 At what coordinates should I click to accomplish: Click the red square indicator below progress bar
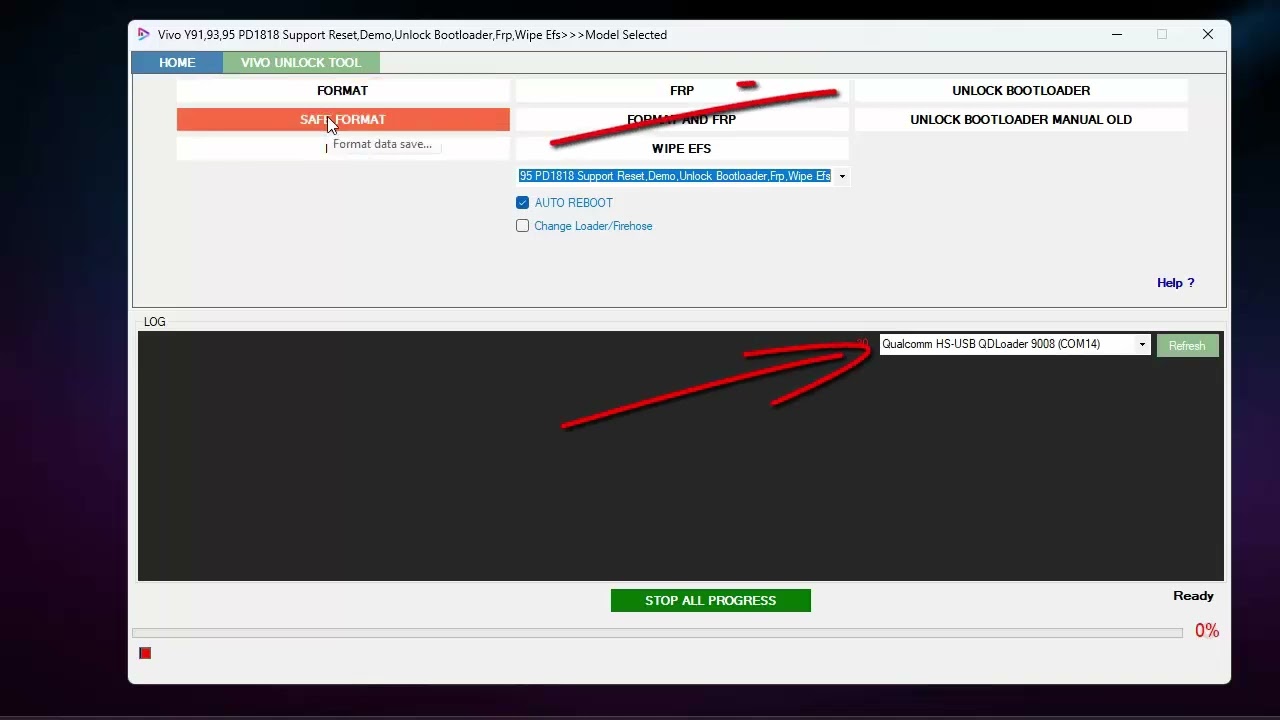(x=145, y=653)
